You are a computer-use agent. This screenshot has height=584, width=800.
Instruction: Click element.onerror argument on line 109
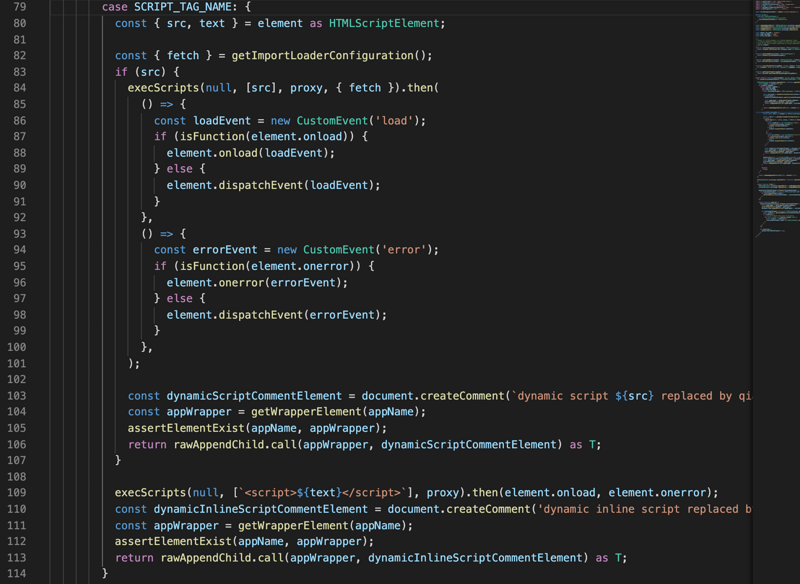[x=658, y=493]
